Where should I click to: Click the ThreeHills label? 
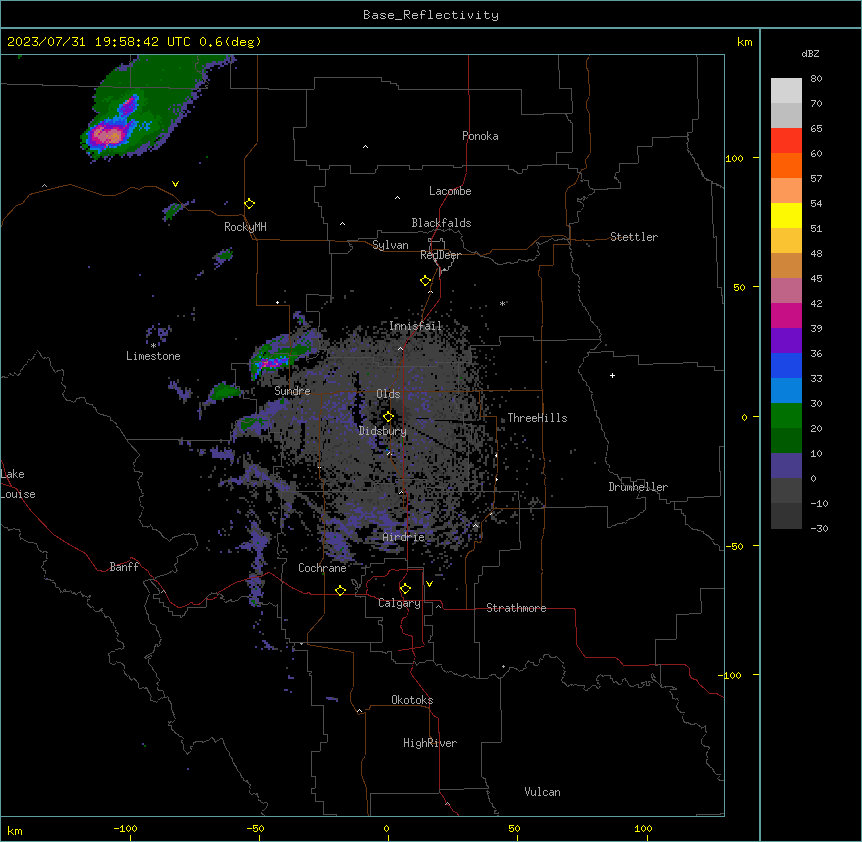tap(538, 418)
